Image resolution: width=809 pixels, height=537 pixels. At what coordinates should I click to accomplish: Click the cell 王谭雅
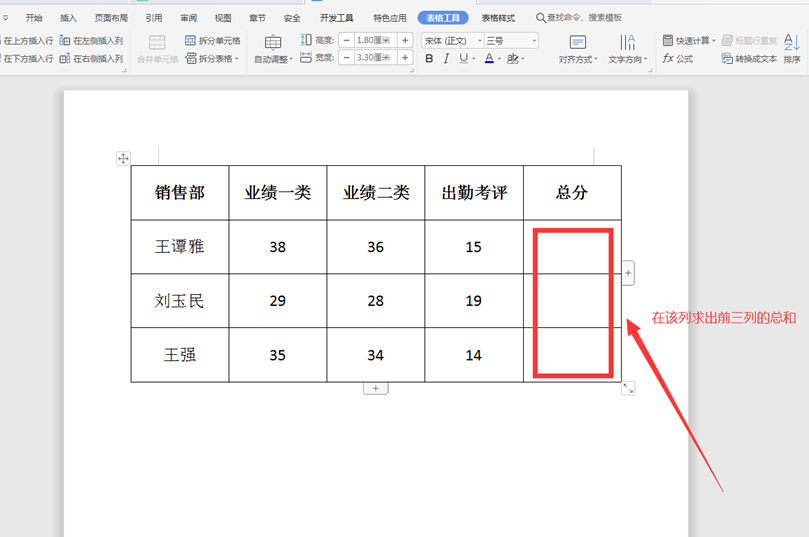click(x=180, y=247)
